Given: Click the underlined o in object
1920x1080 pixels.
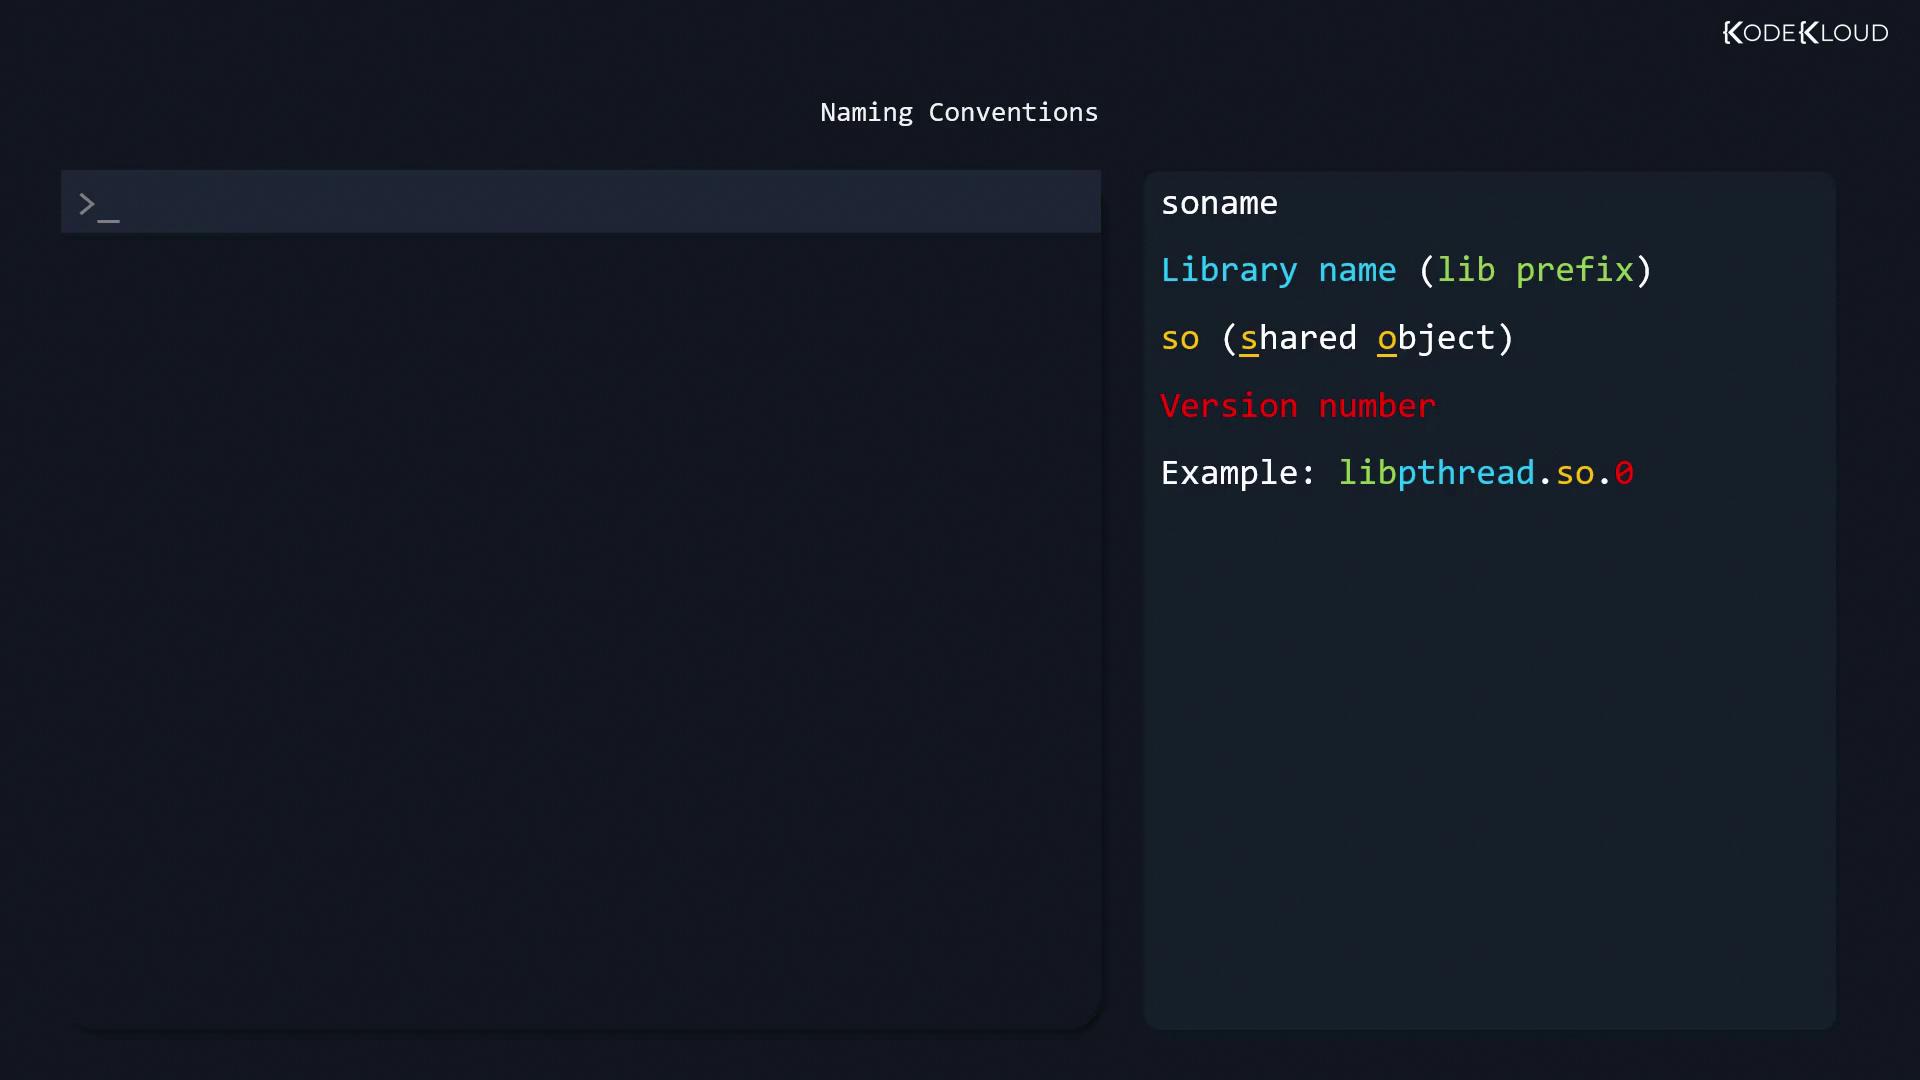Looking at the screenshot, I should (x=1386, y=338).
